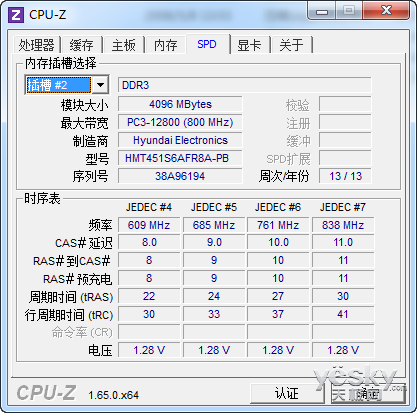Click the empty 命令率 (CR) cell under JEDEC #4
Viewport: 417px width, 413px height.
(x=149, y=332)
